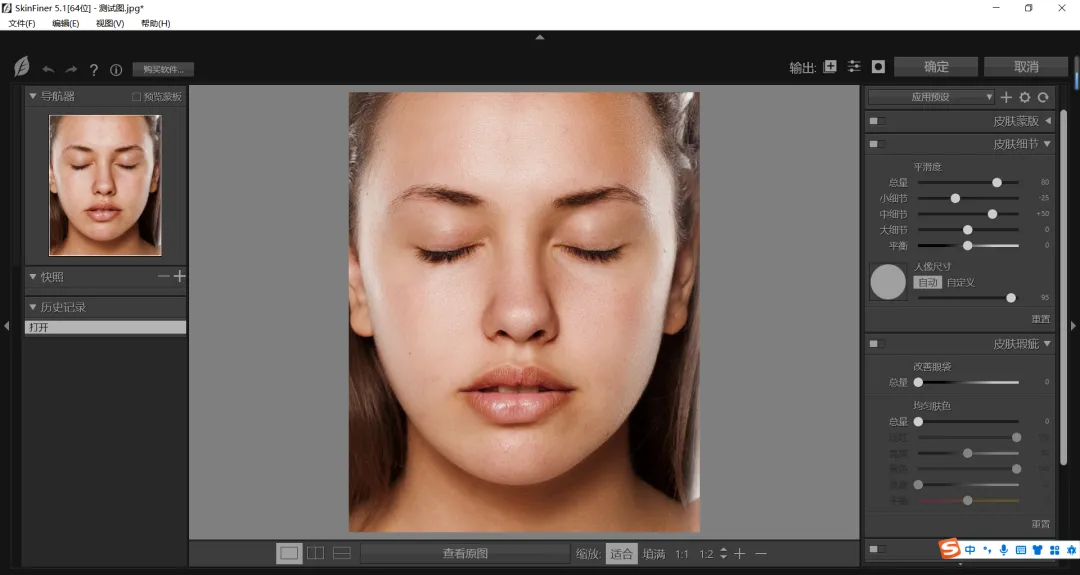This screenshot has width=1080, height=575.
Task: Click the zoom ratio stepper arrows
Action: (723, 554)
